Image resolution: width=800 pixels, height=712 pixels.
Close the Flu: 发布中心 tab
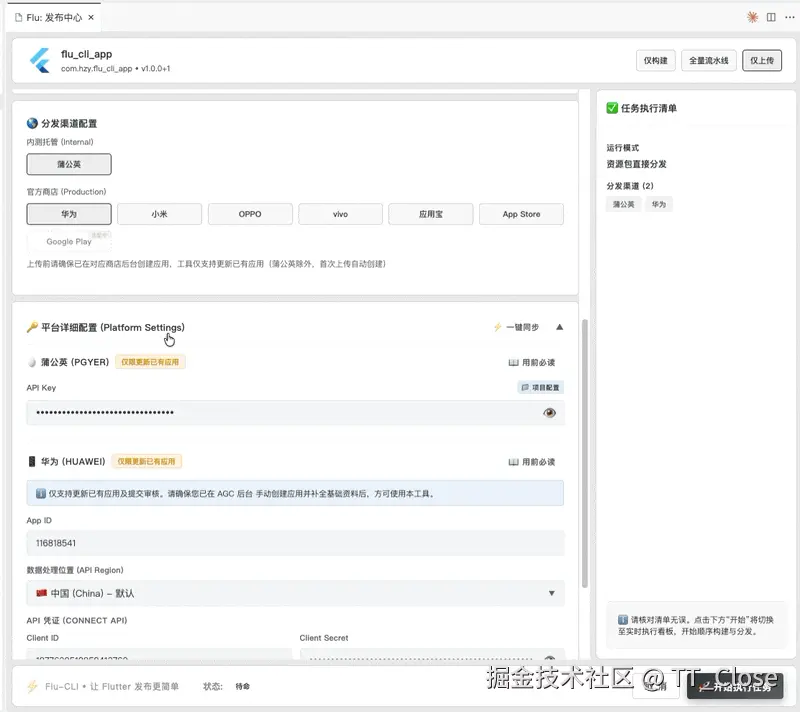pyautogui.click(x=91, y=17)
